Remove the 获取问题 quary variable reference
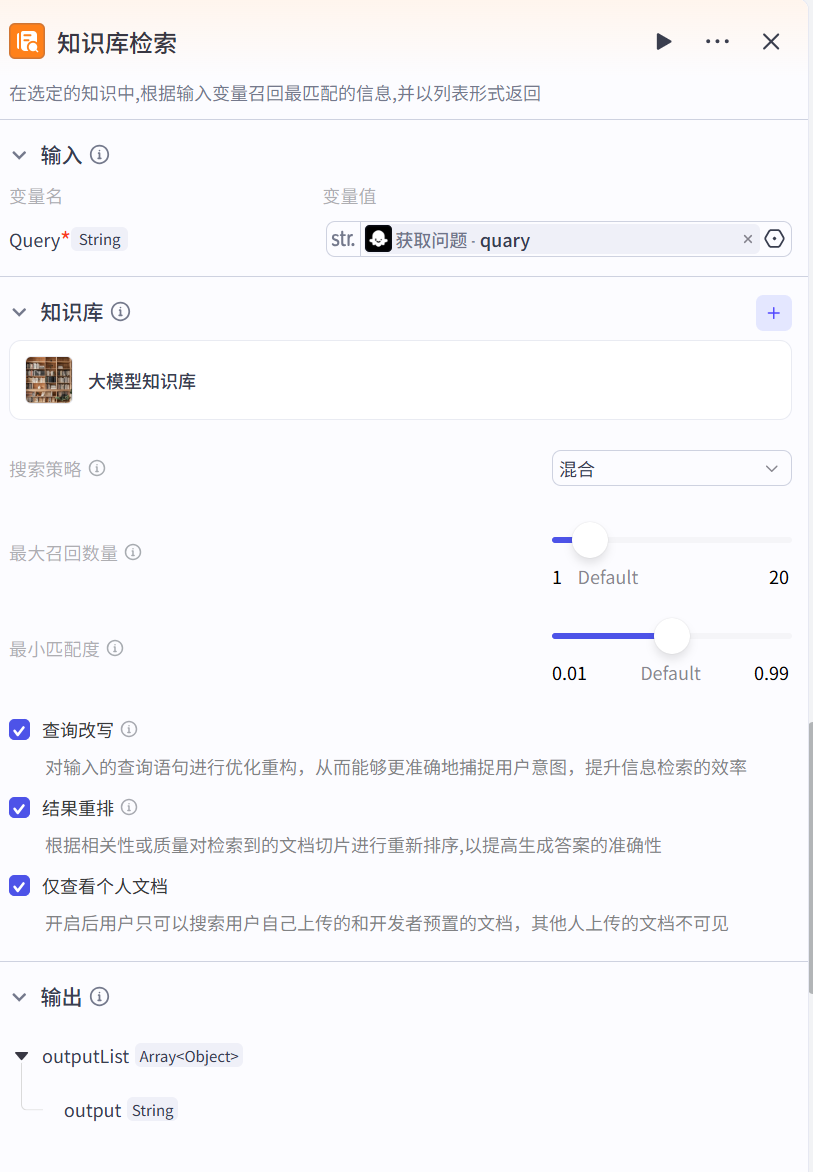Image resolution: width=813 pixels, height=1172 pixels. pos(747,239)
